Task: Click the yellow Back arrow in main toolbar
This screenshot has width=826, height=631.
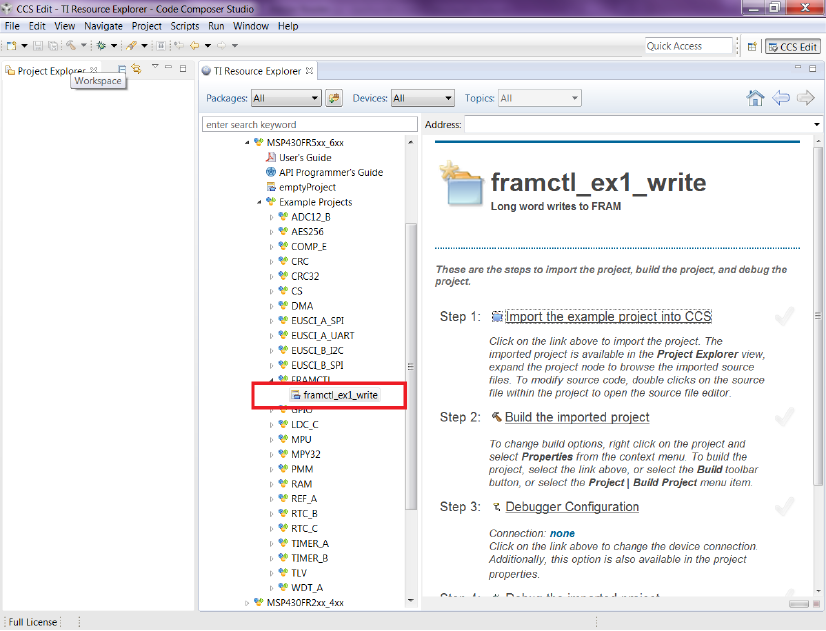Action: [194, 46]
